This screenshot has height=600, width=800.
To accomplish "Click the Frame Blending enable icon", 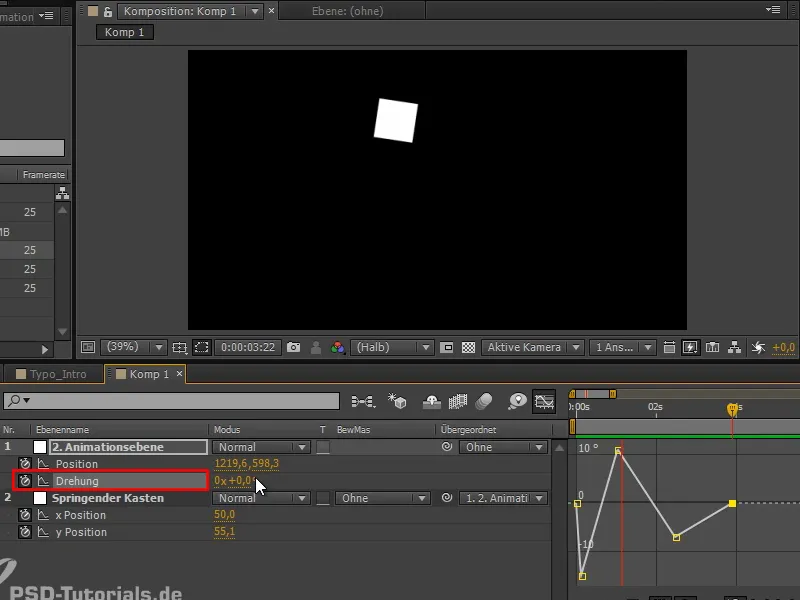I will (459, 401).
